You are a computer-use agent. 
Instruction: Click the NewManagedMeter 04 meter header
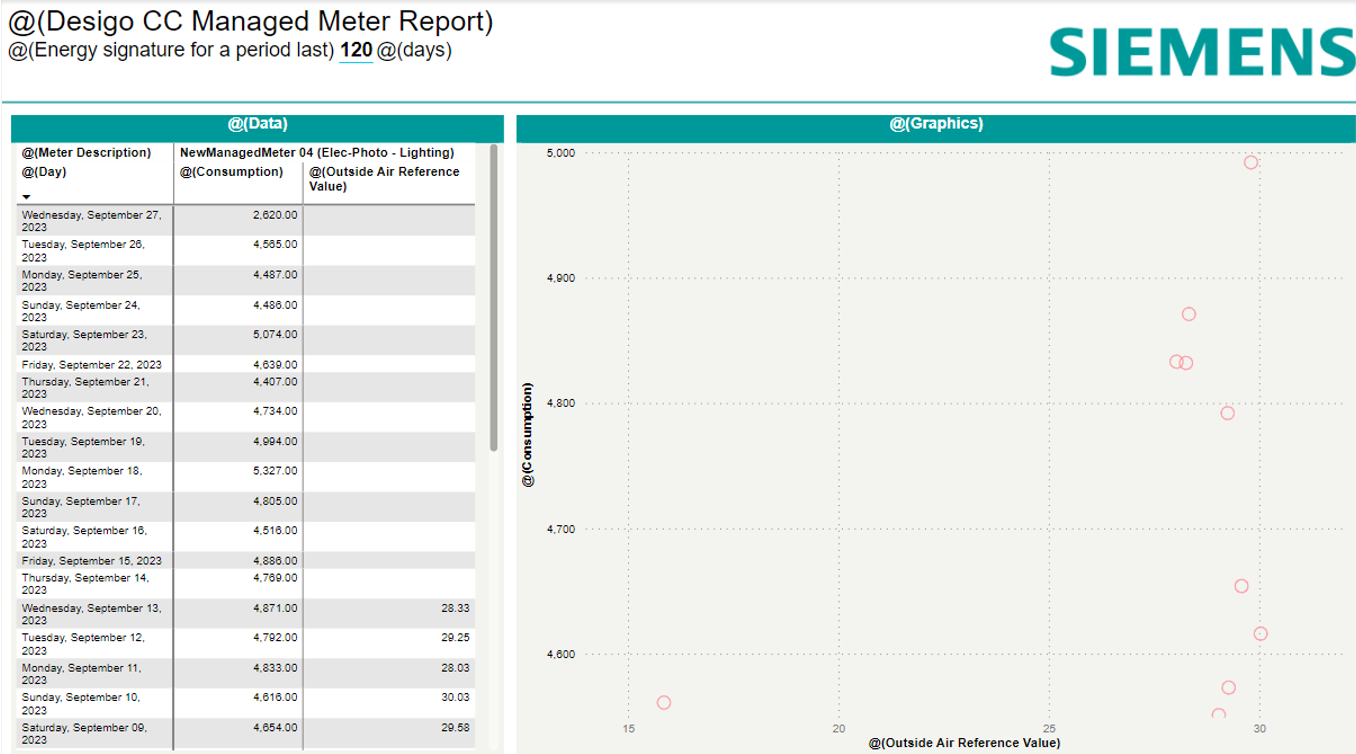(x=317, y=153)
